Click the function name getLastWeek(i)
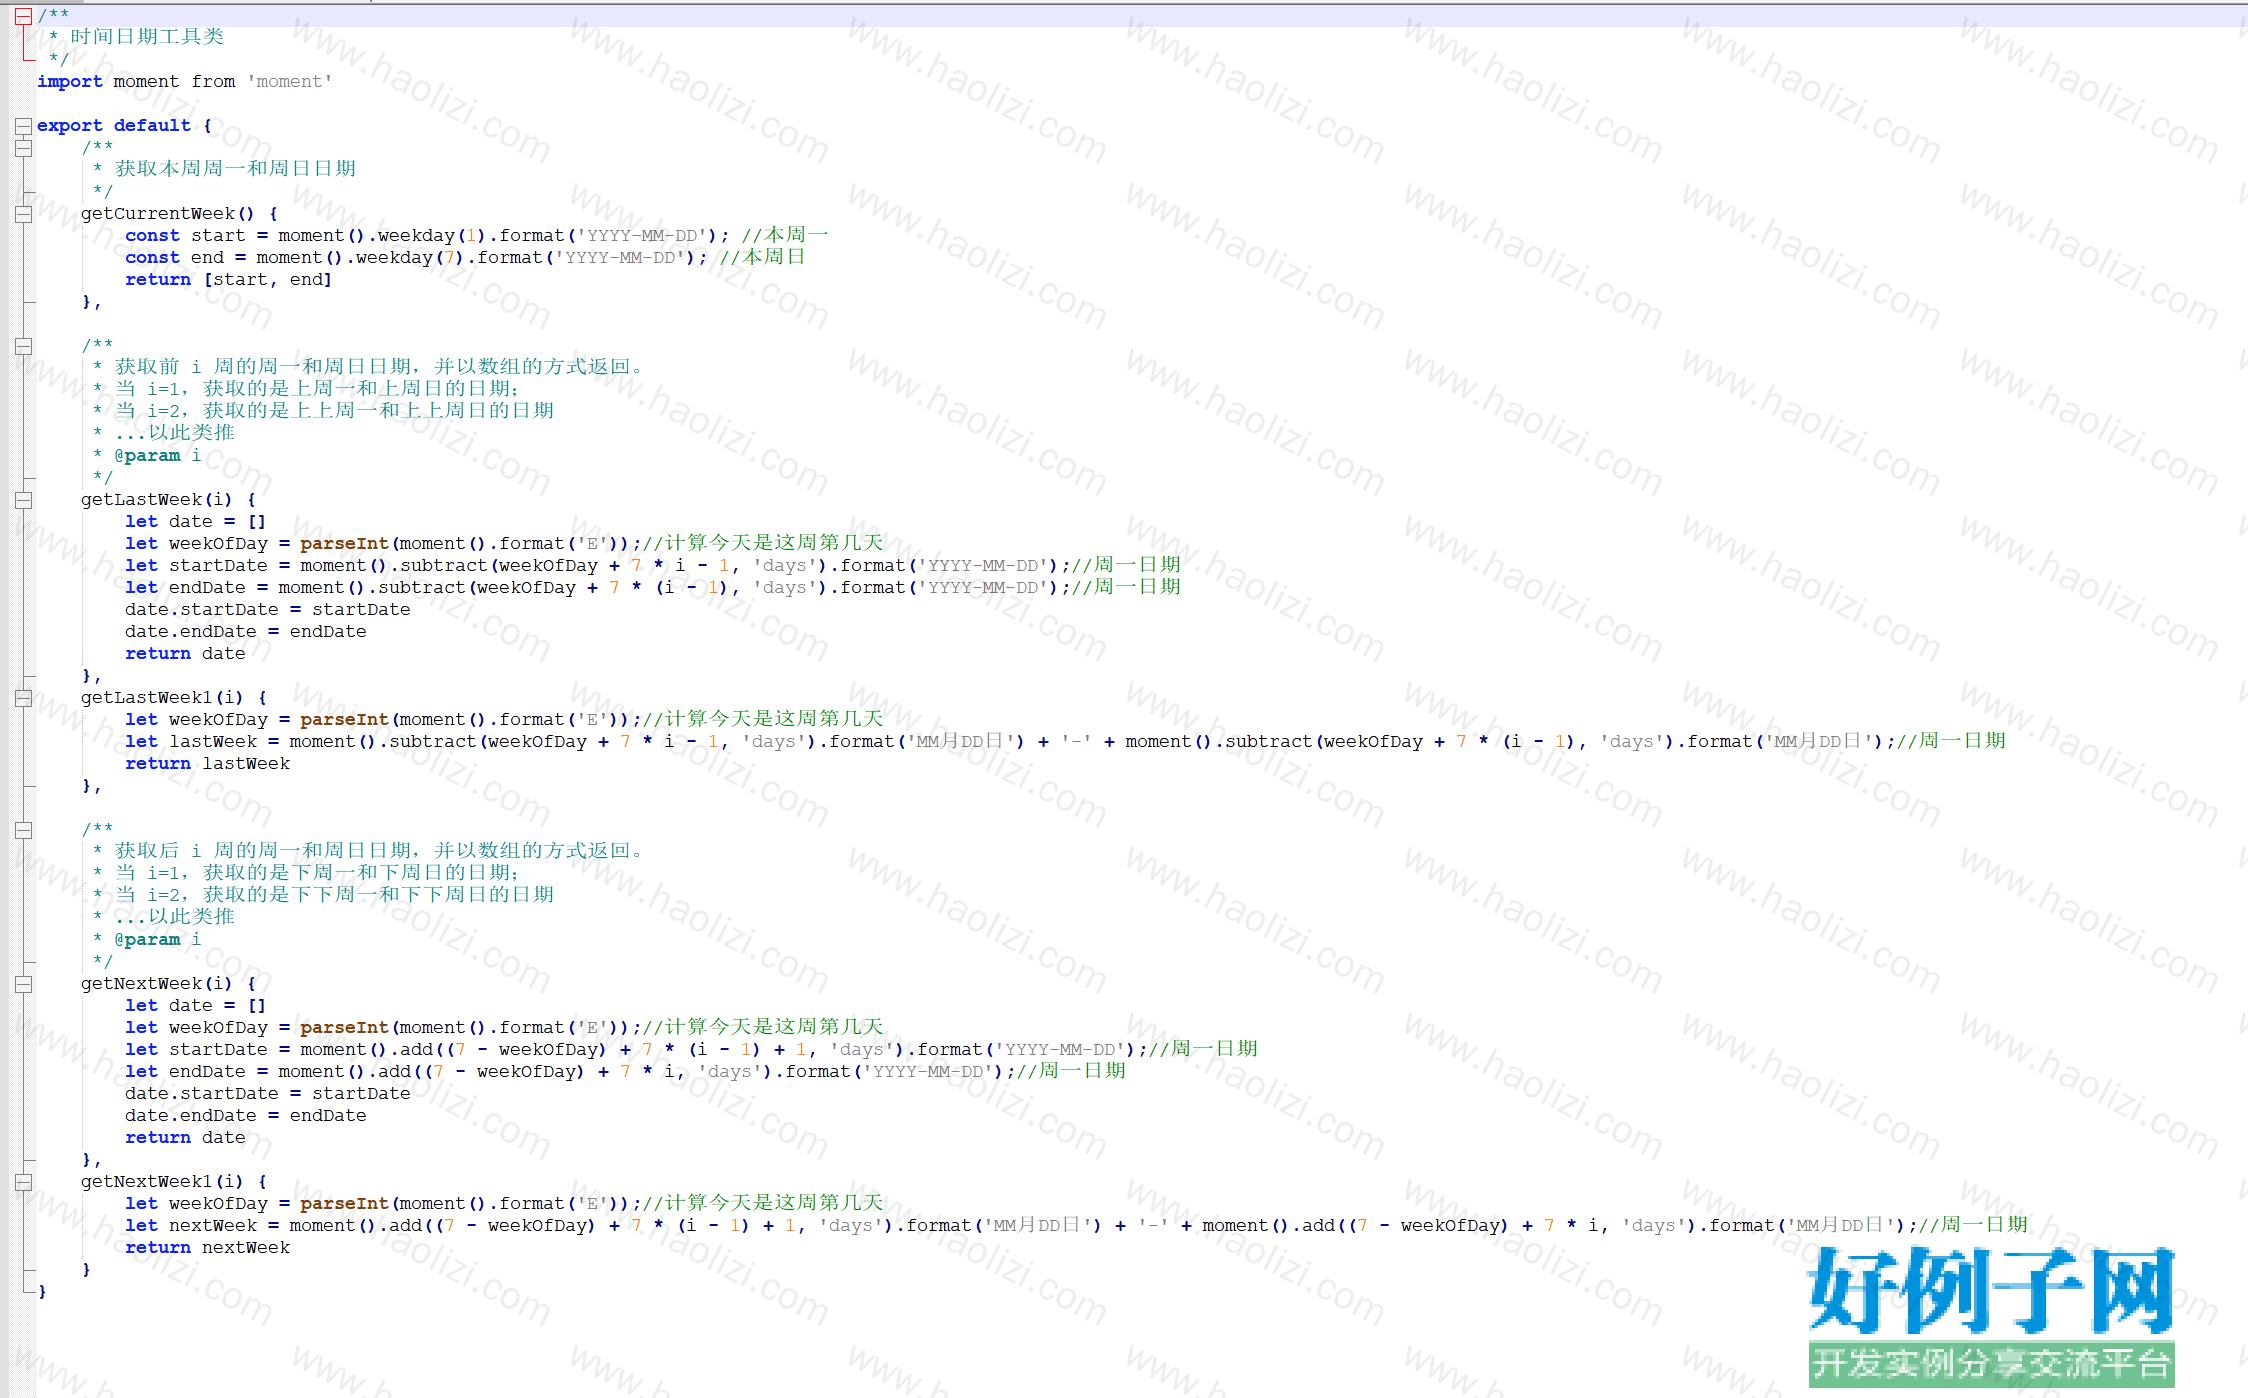 157,500
